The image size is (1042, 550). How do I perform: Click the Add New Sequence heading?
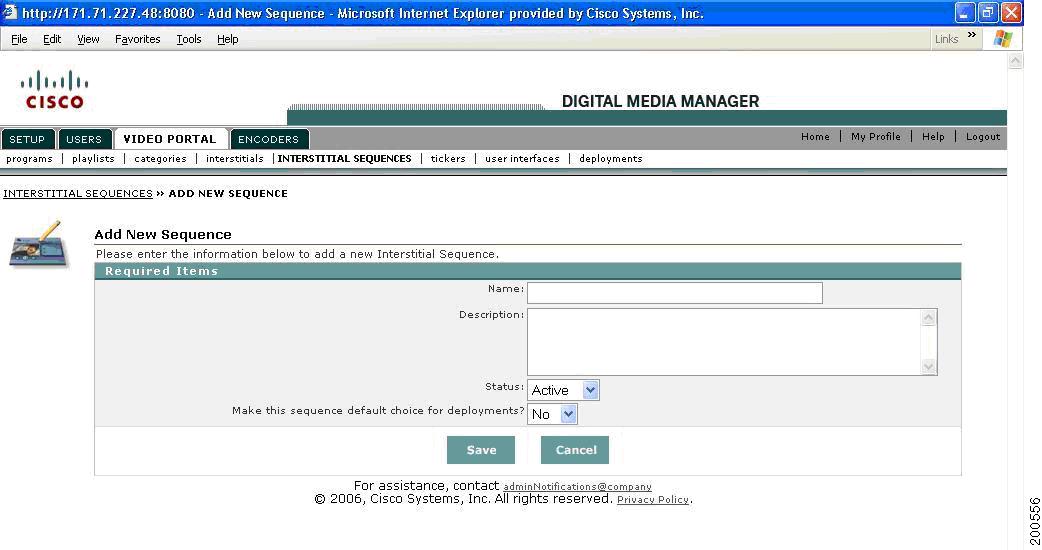point(163,234)
